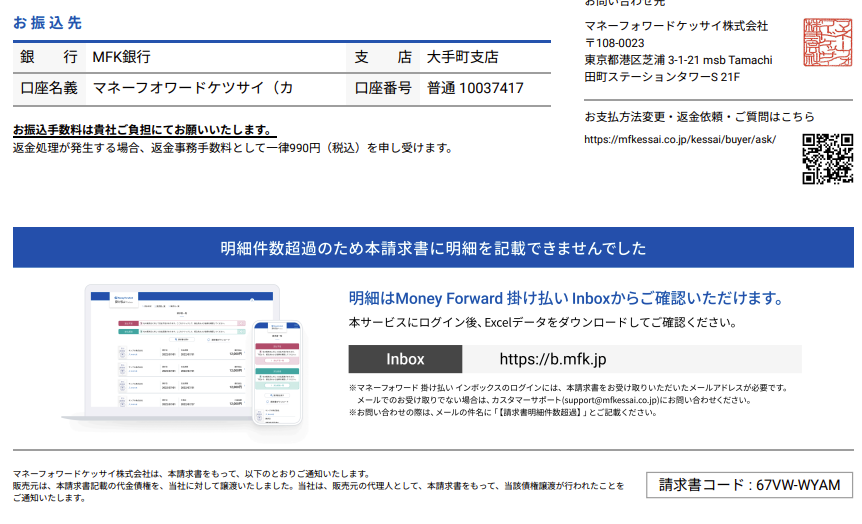862x524 pixels.
Task: Select company name マネーフォワードケッサイ株式会社
Action: pyautogui.click(x=676, y=26)
